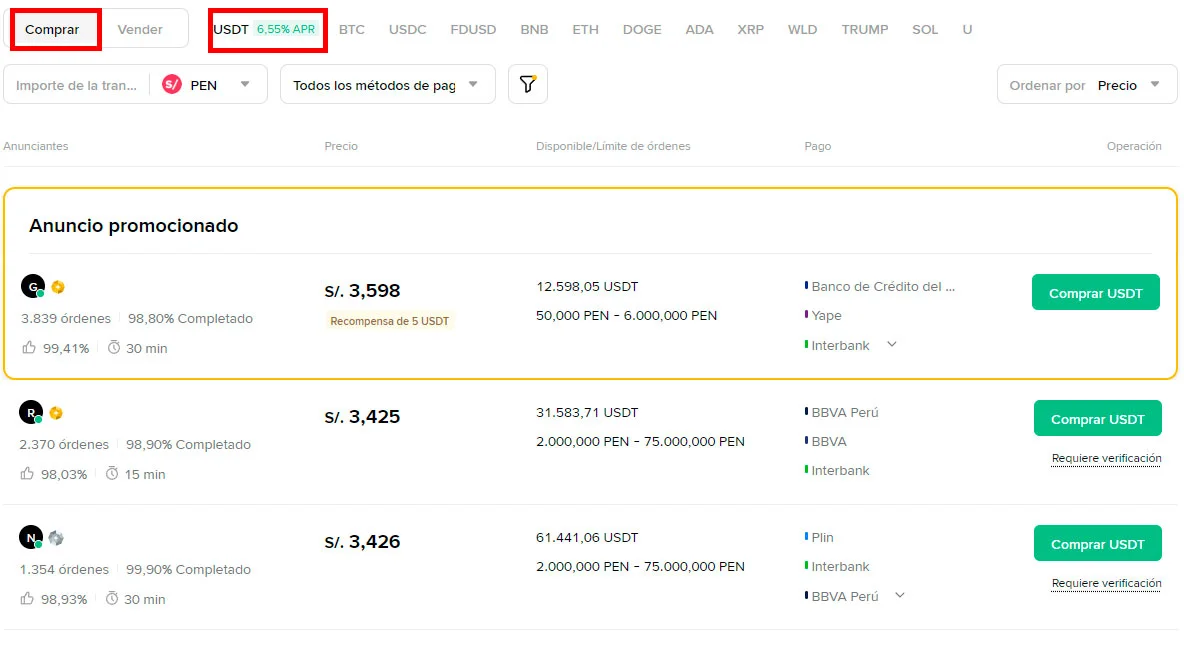Click gray badge next to advertiser N
Viewport: 1184px width, 656px height.
coord(56,538)
